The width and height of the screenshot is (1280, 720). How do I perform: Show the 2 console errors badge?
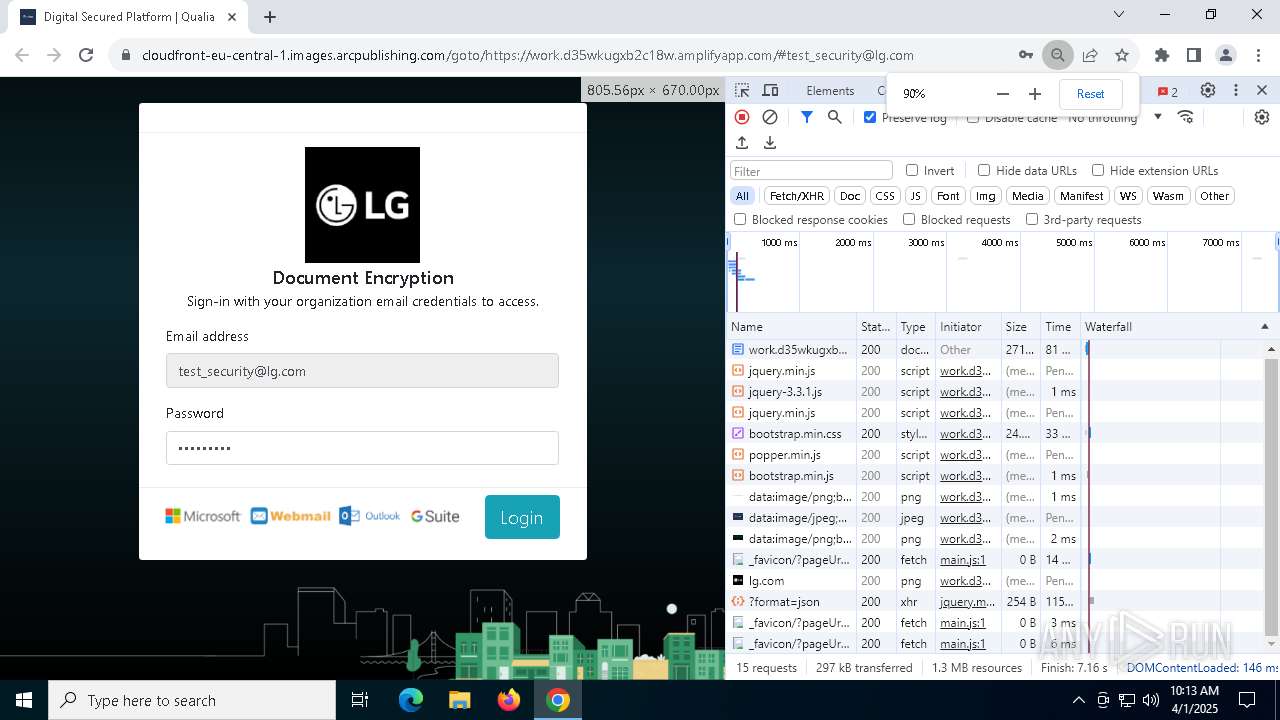pos(1168,92)
